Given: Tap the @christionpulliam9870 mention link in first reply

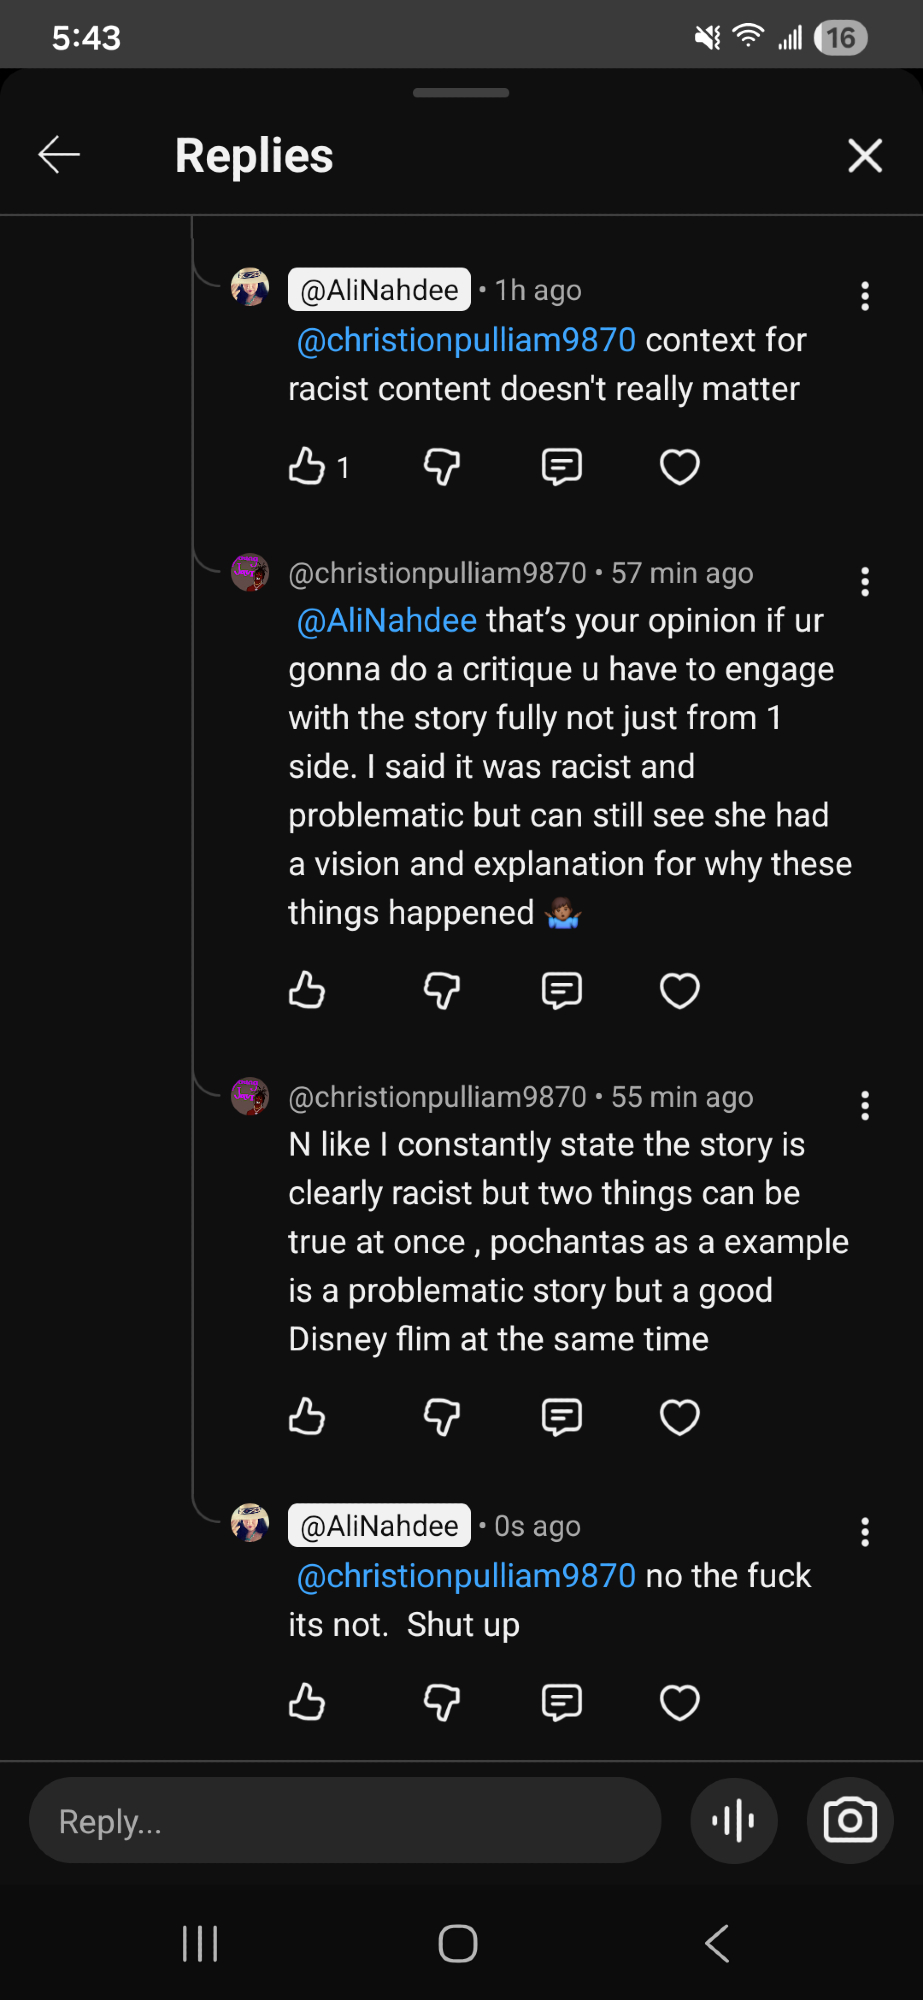Looking at the screenshot, I should pos(466,341).
